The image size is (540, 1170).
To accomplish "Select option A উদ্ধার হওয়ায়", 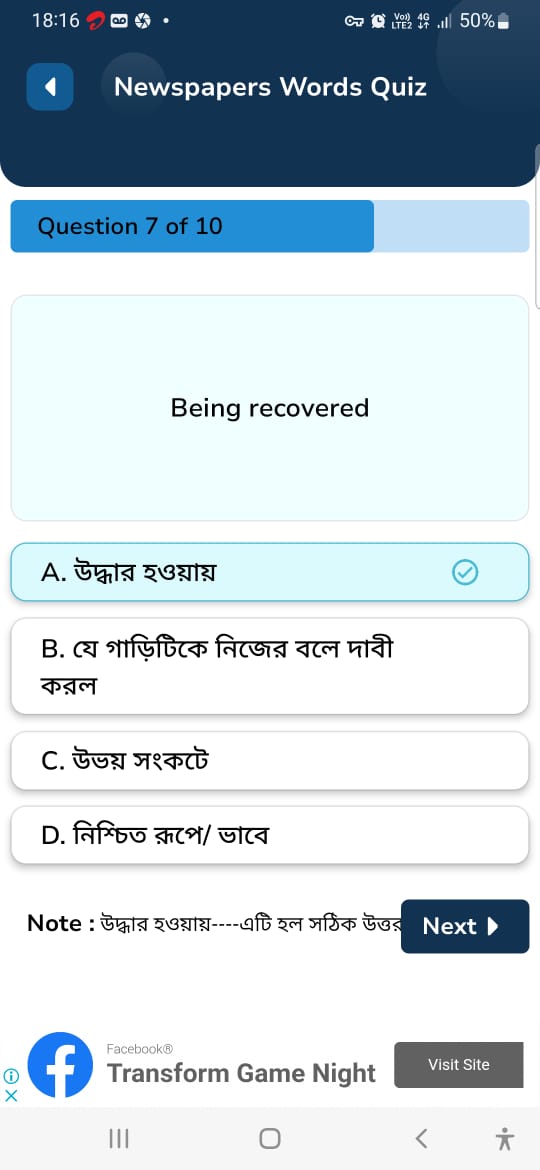I will click(x=270, y=572).
